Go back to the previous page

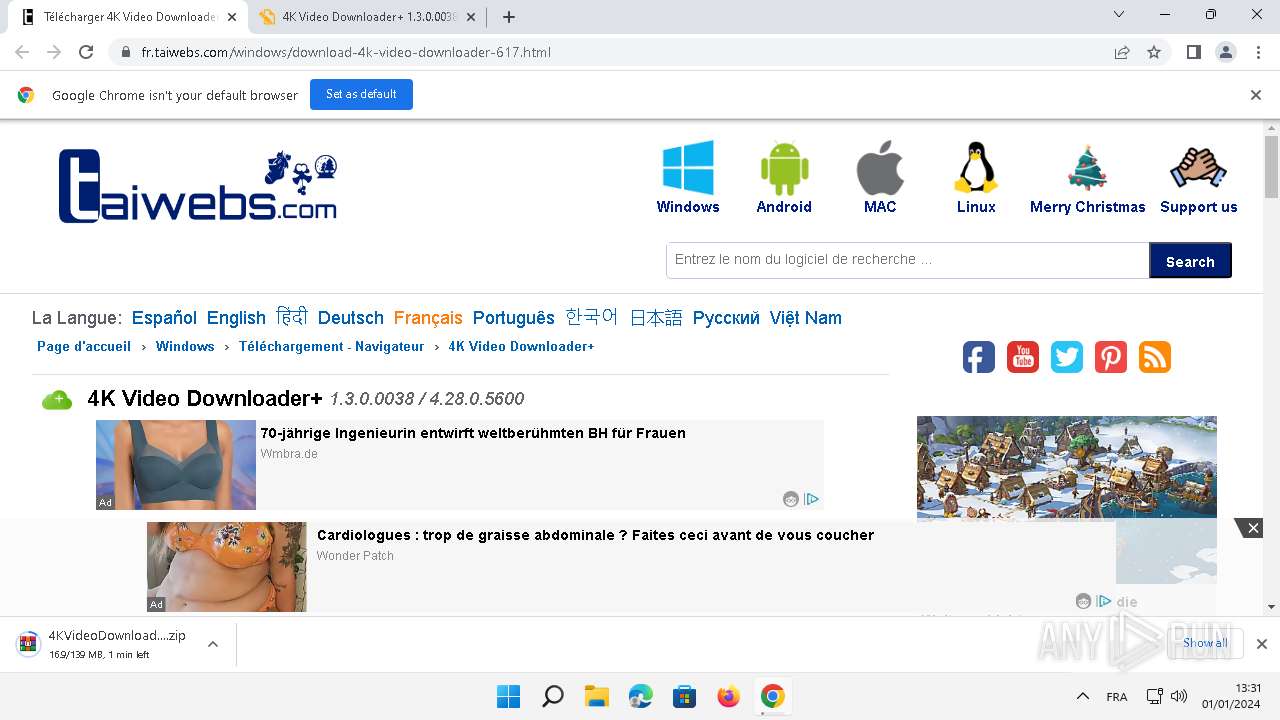tap(22, 52)
